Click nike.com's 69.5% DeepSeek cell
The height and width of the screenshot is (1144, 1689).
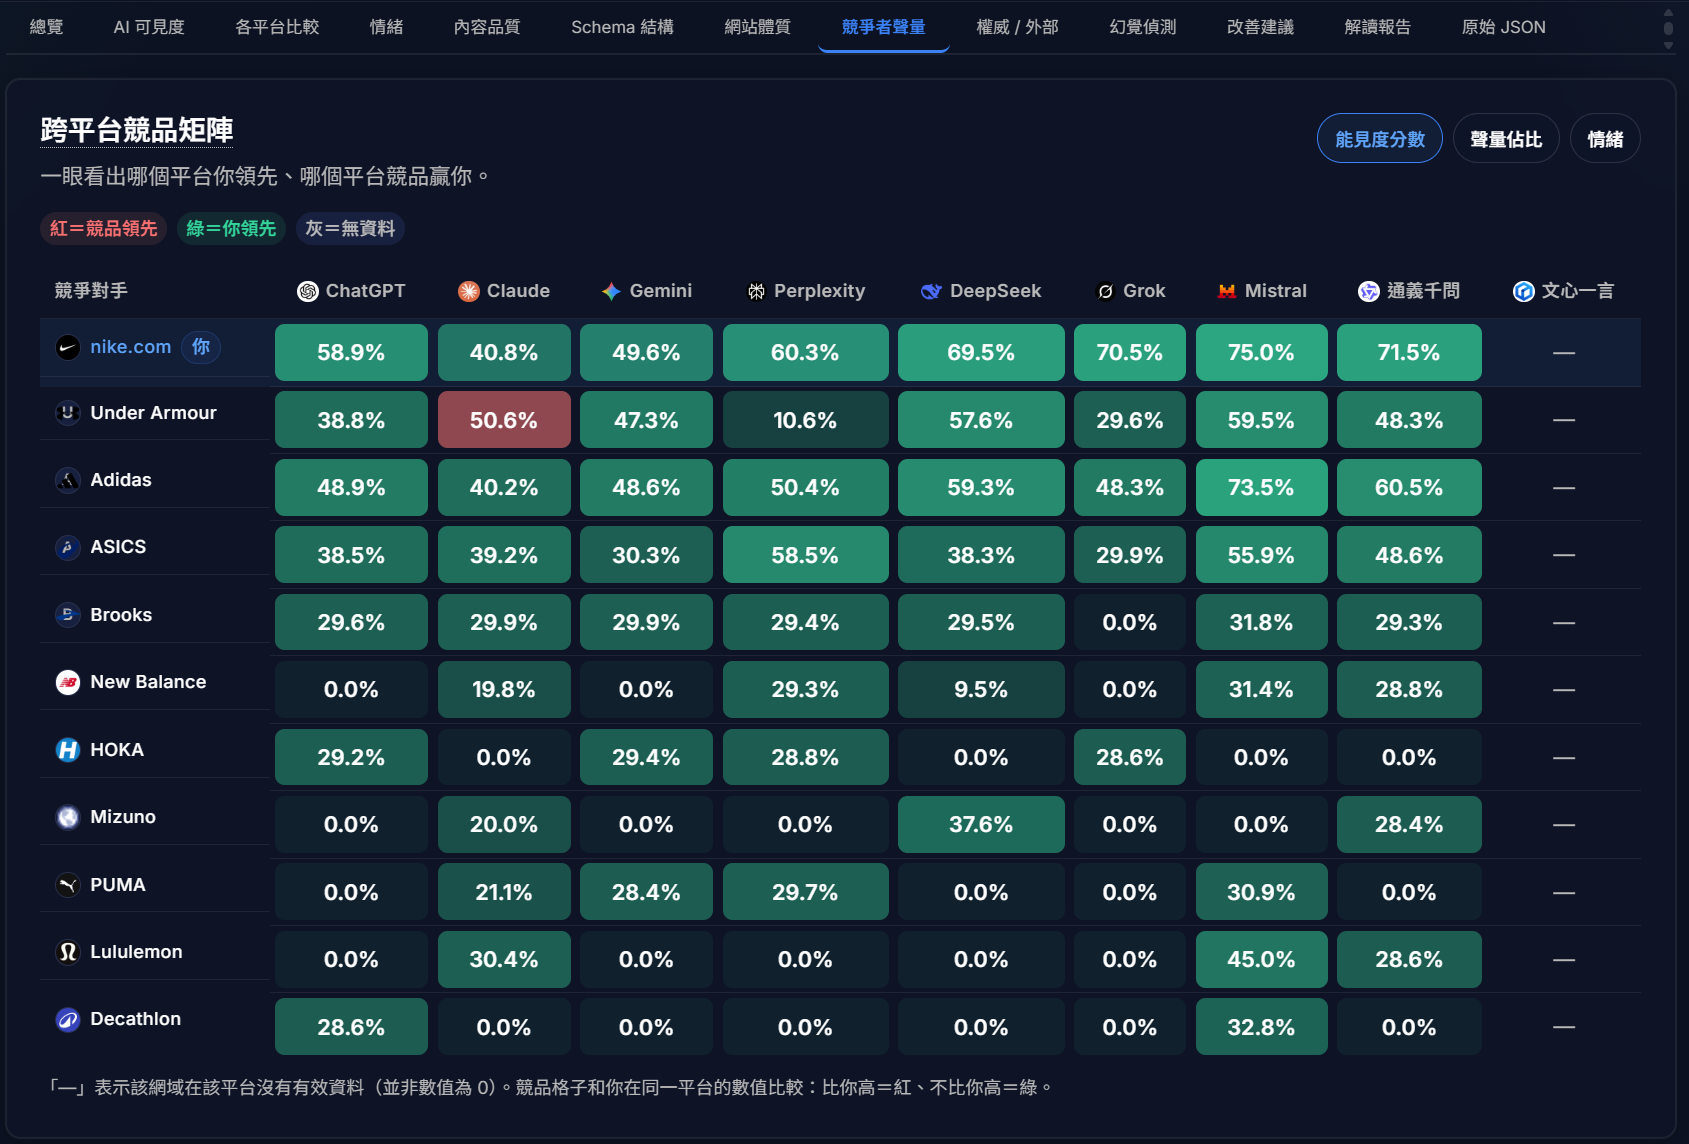click(981, 352)
